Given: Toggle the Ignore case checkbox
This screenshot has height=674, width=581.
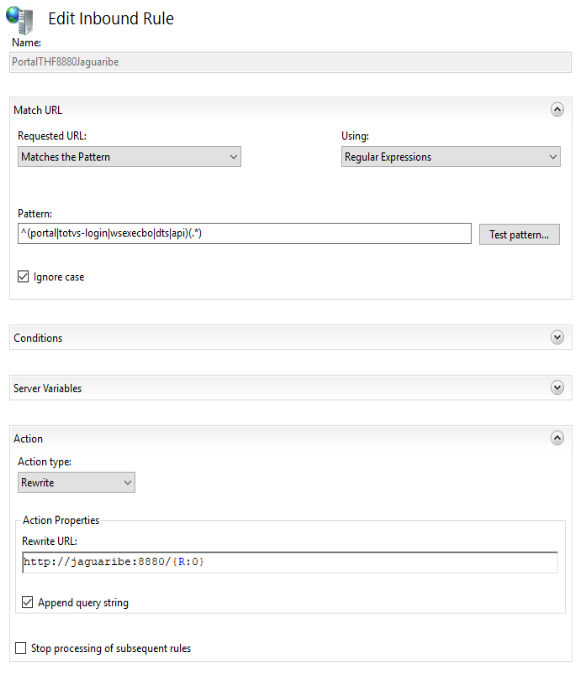Looking at the screenshot, I should click(x=23, y=276).
